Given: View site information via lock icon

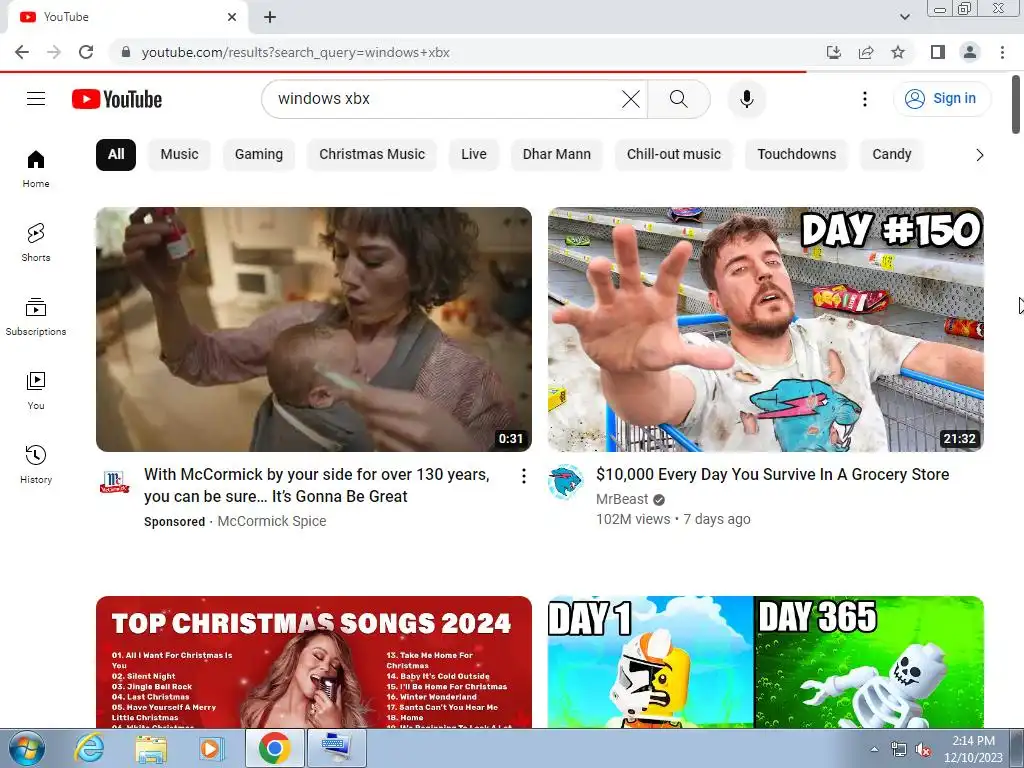Looking at the screenshot, I should coord(126,52).
